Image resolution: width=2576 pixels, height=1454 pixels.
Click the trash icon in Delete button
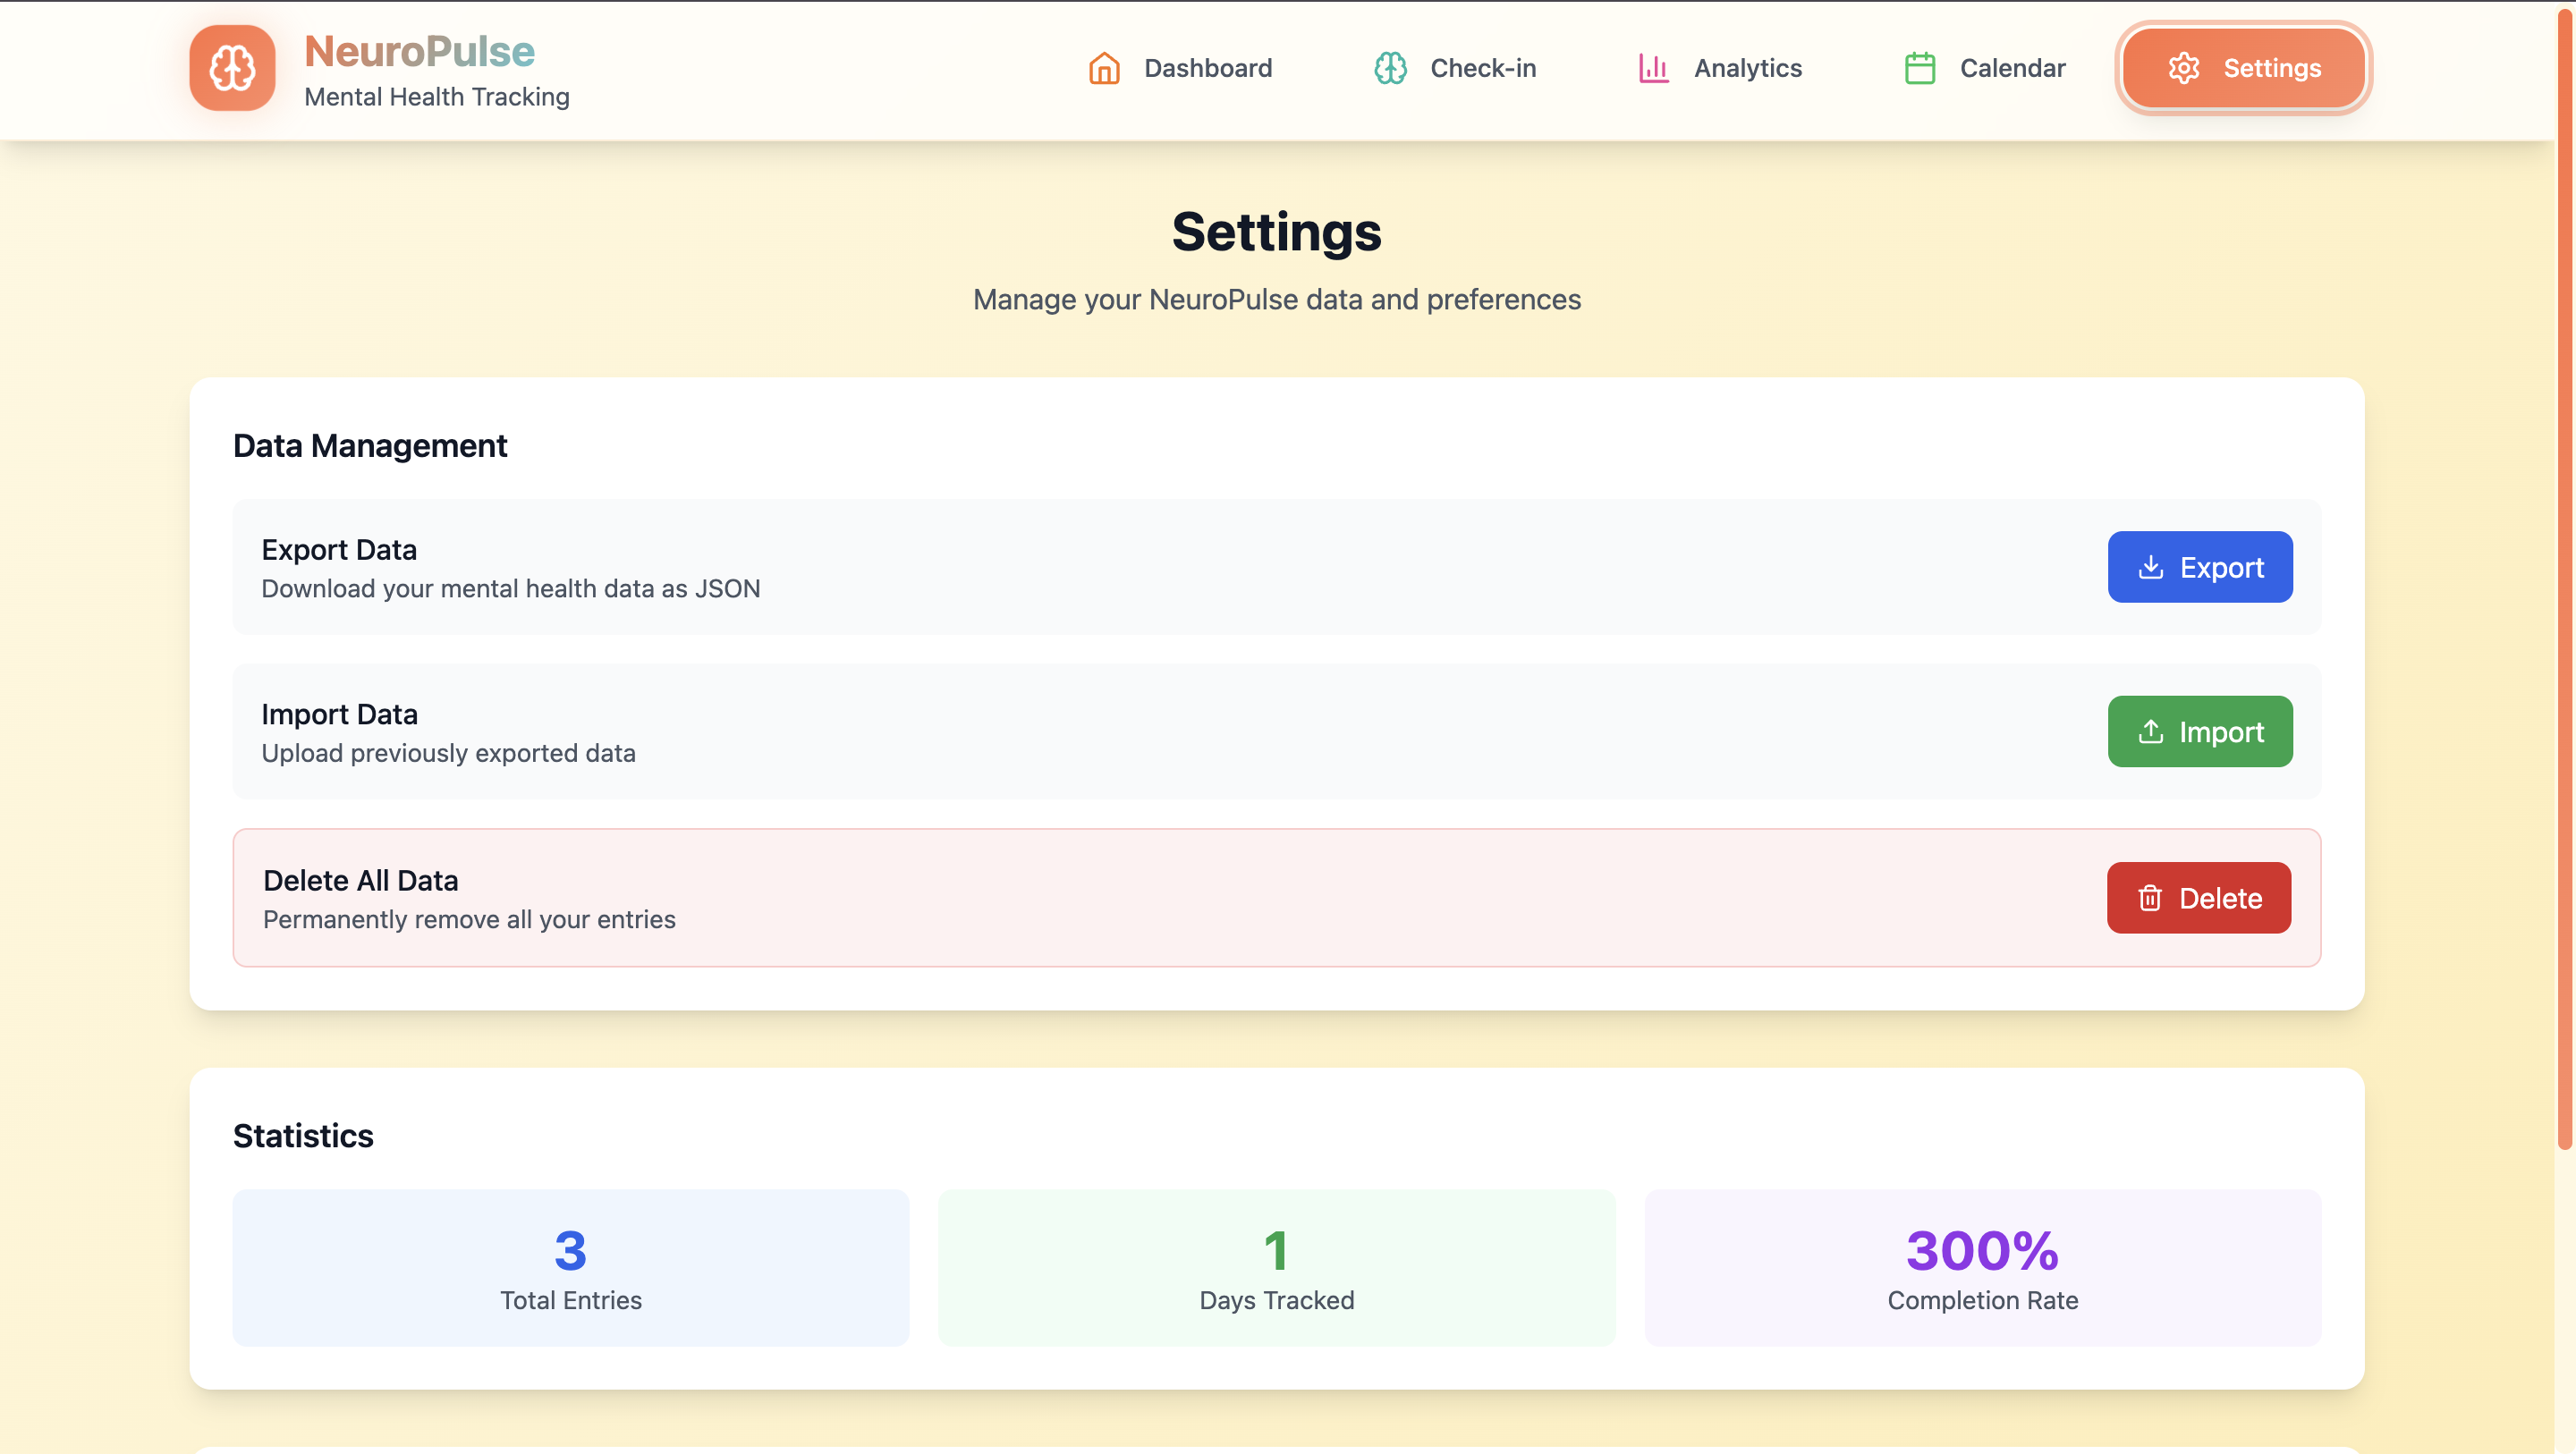(2149, 898)
